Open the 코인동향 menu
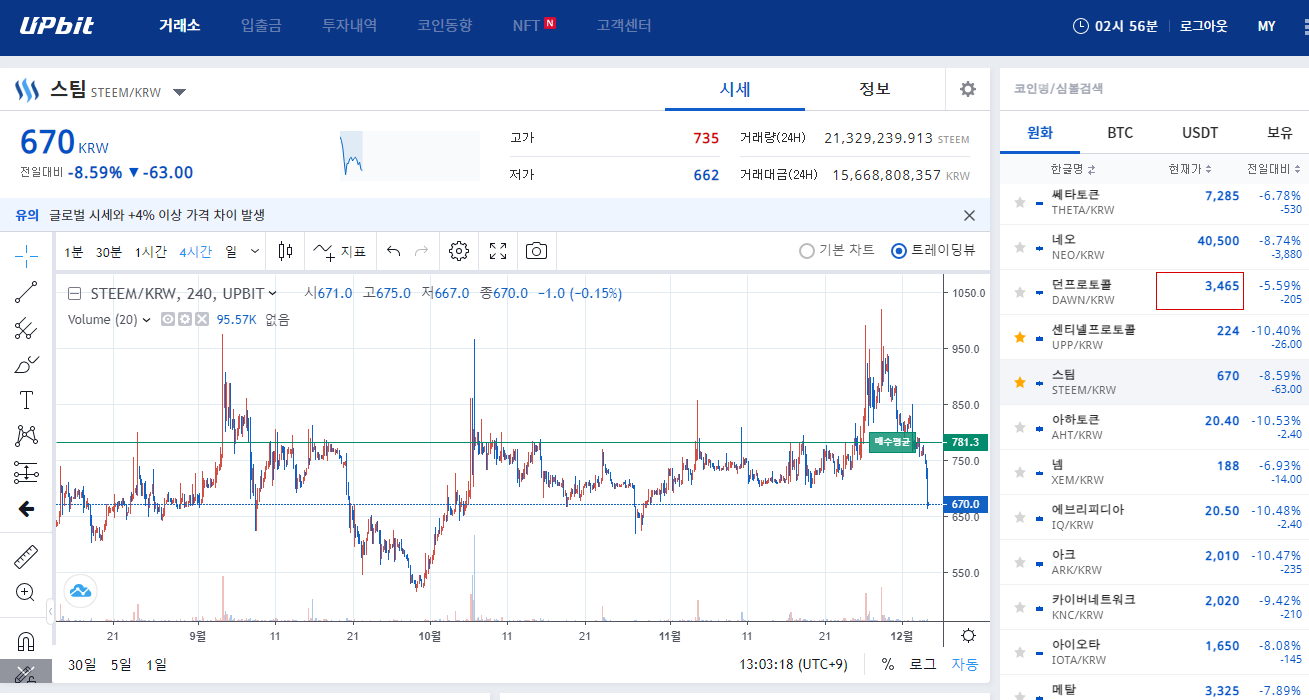 444,26
